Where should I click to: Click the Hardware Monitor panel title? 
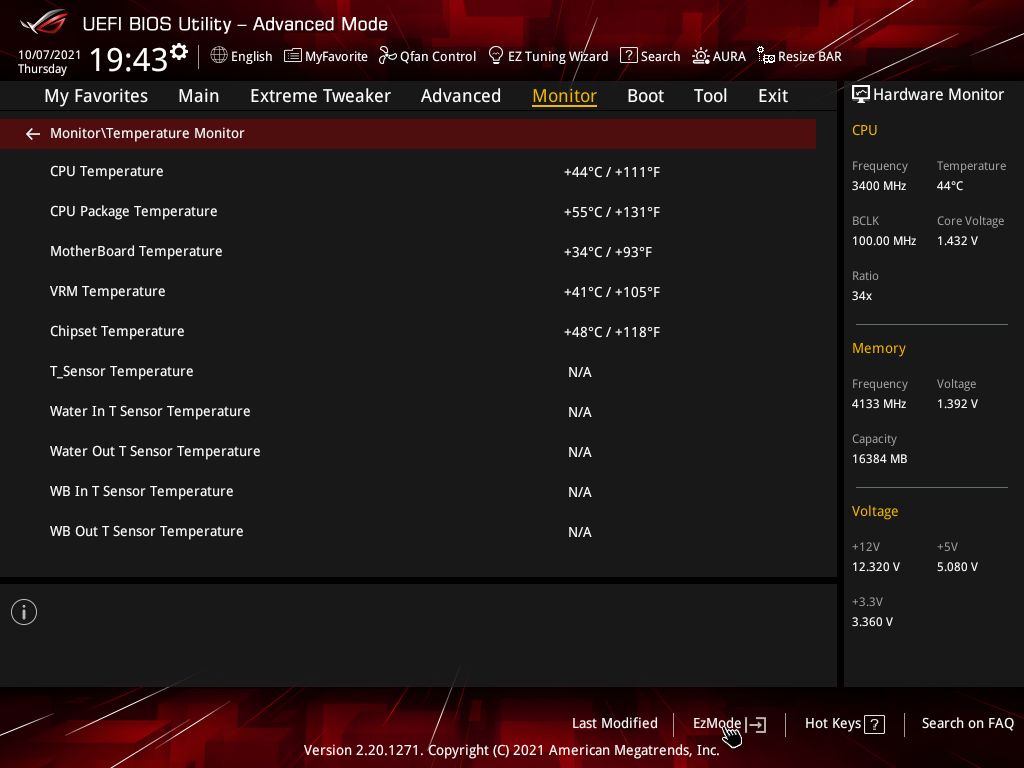[938, 95]
